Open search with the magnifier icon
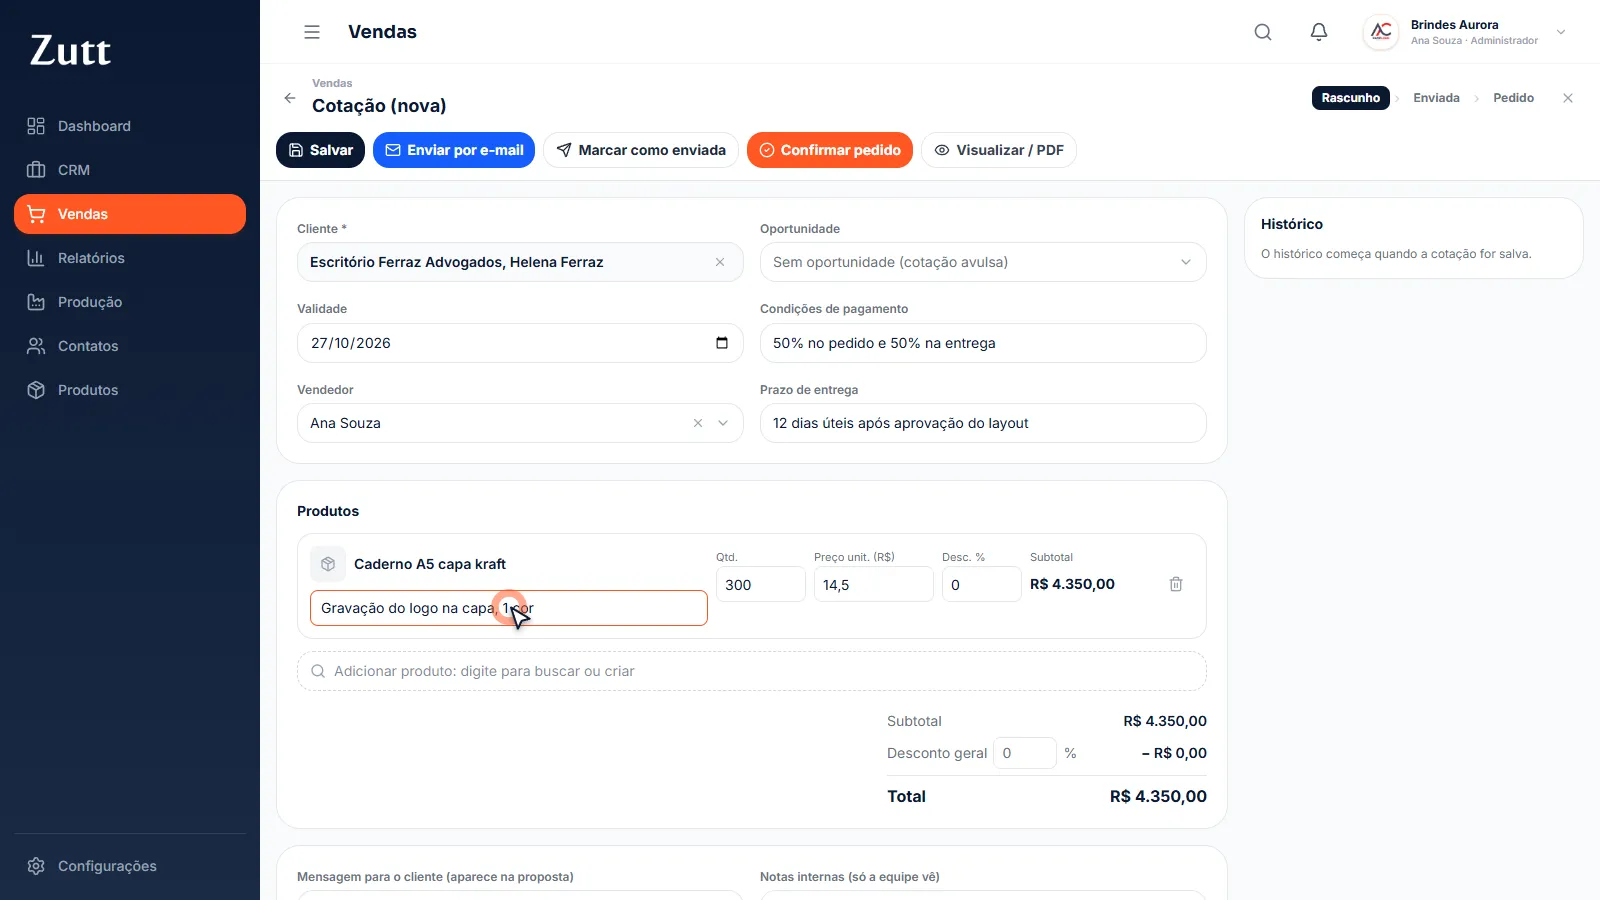1600x900 pixels. (1263, 32)
